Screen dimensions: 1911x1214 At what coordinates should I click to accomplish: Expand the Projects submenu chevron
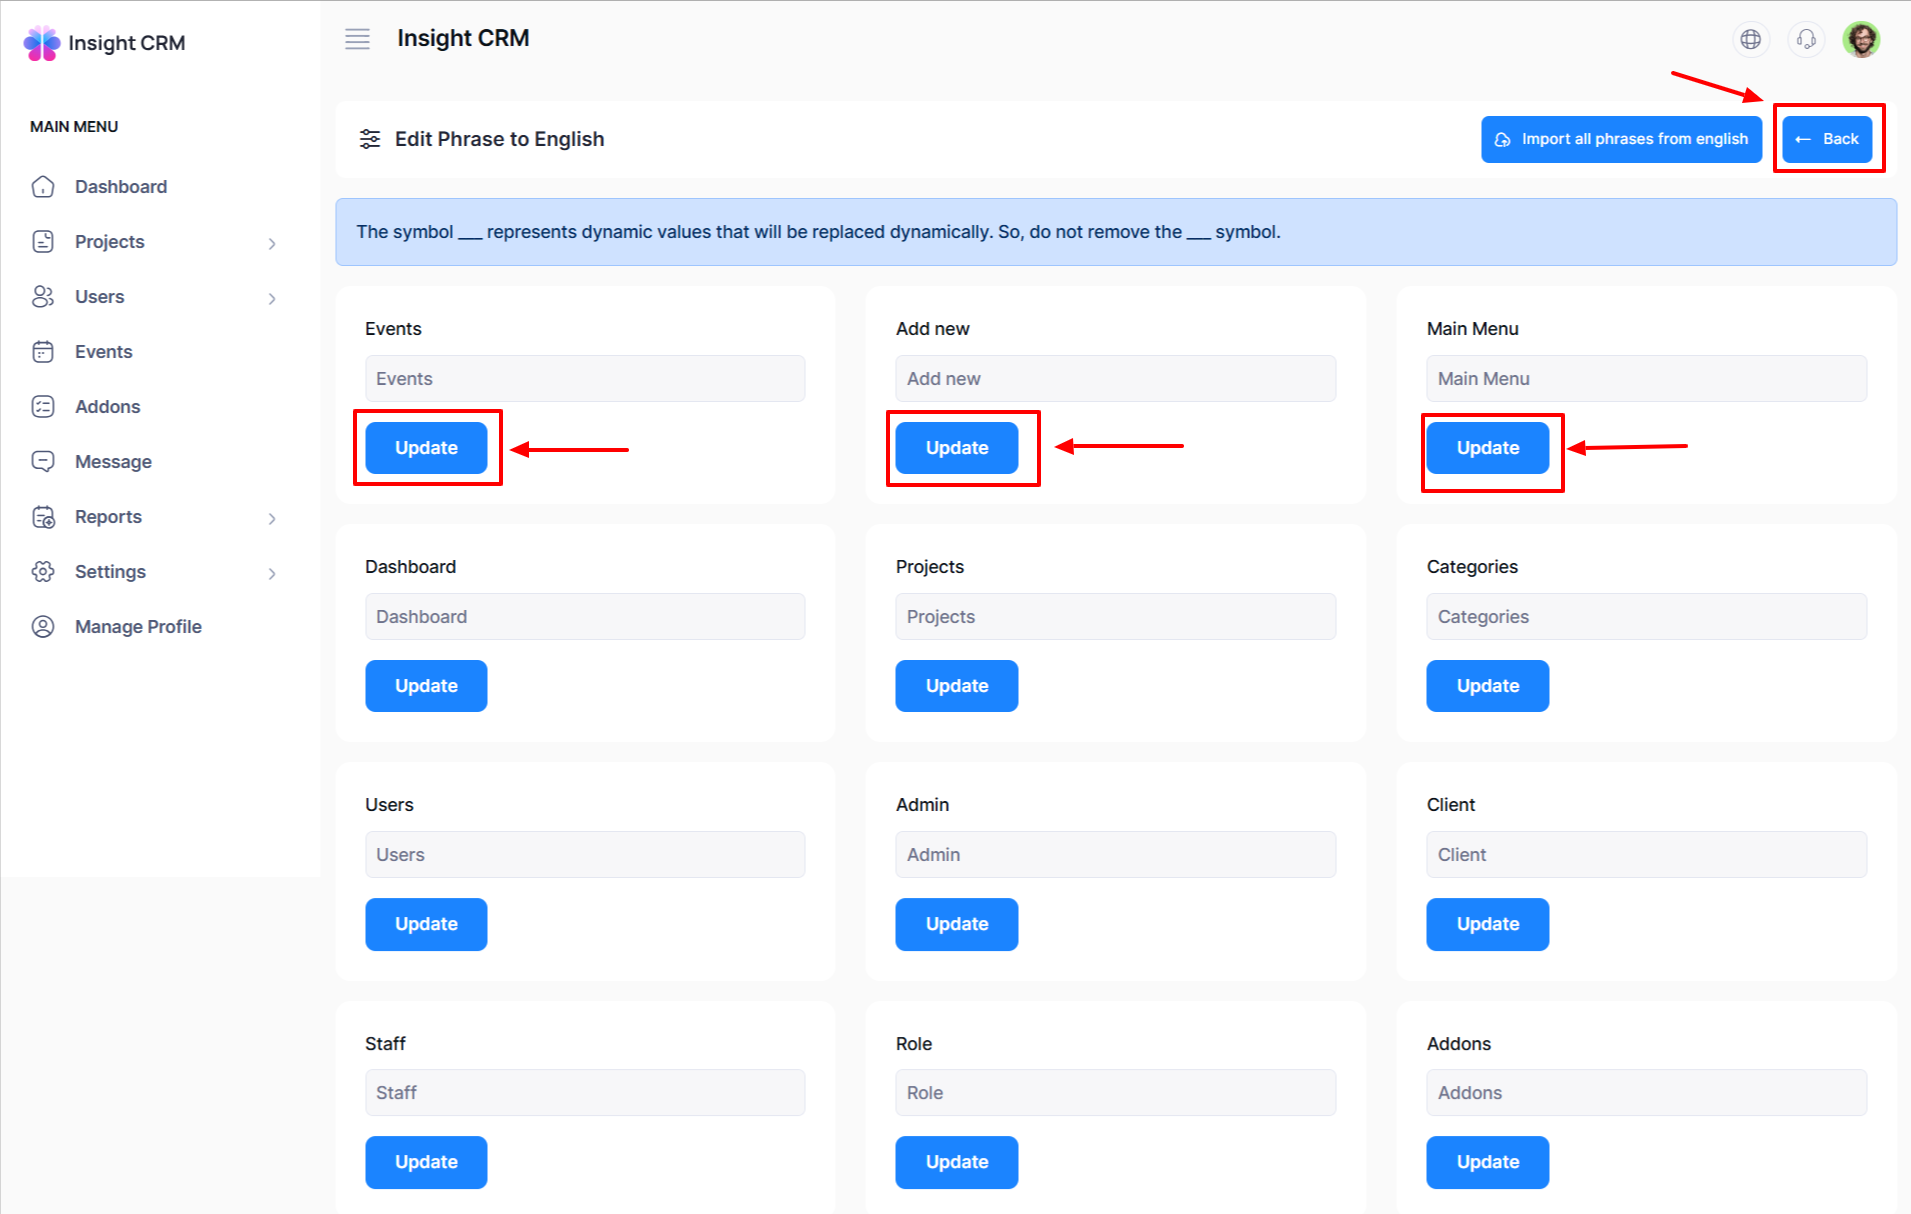click(x=272, y=243)
